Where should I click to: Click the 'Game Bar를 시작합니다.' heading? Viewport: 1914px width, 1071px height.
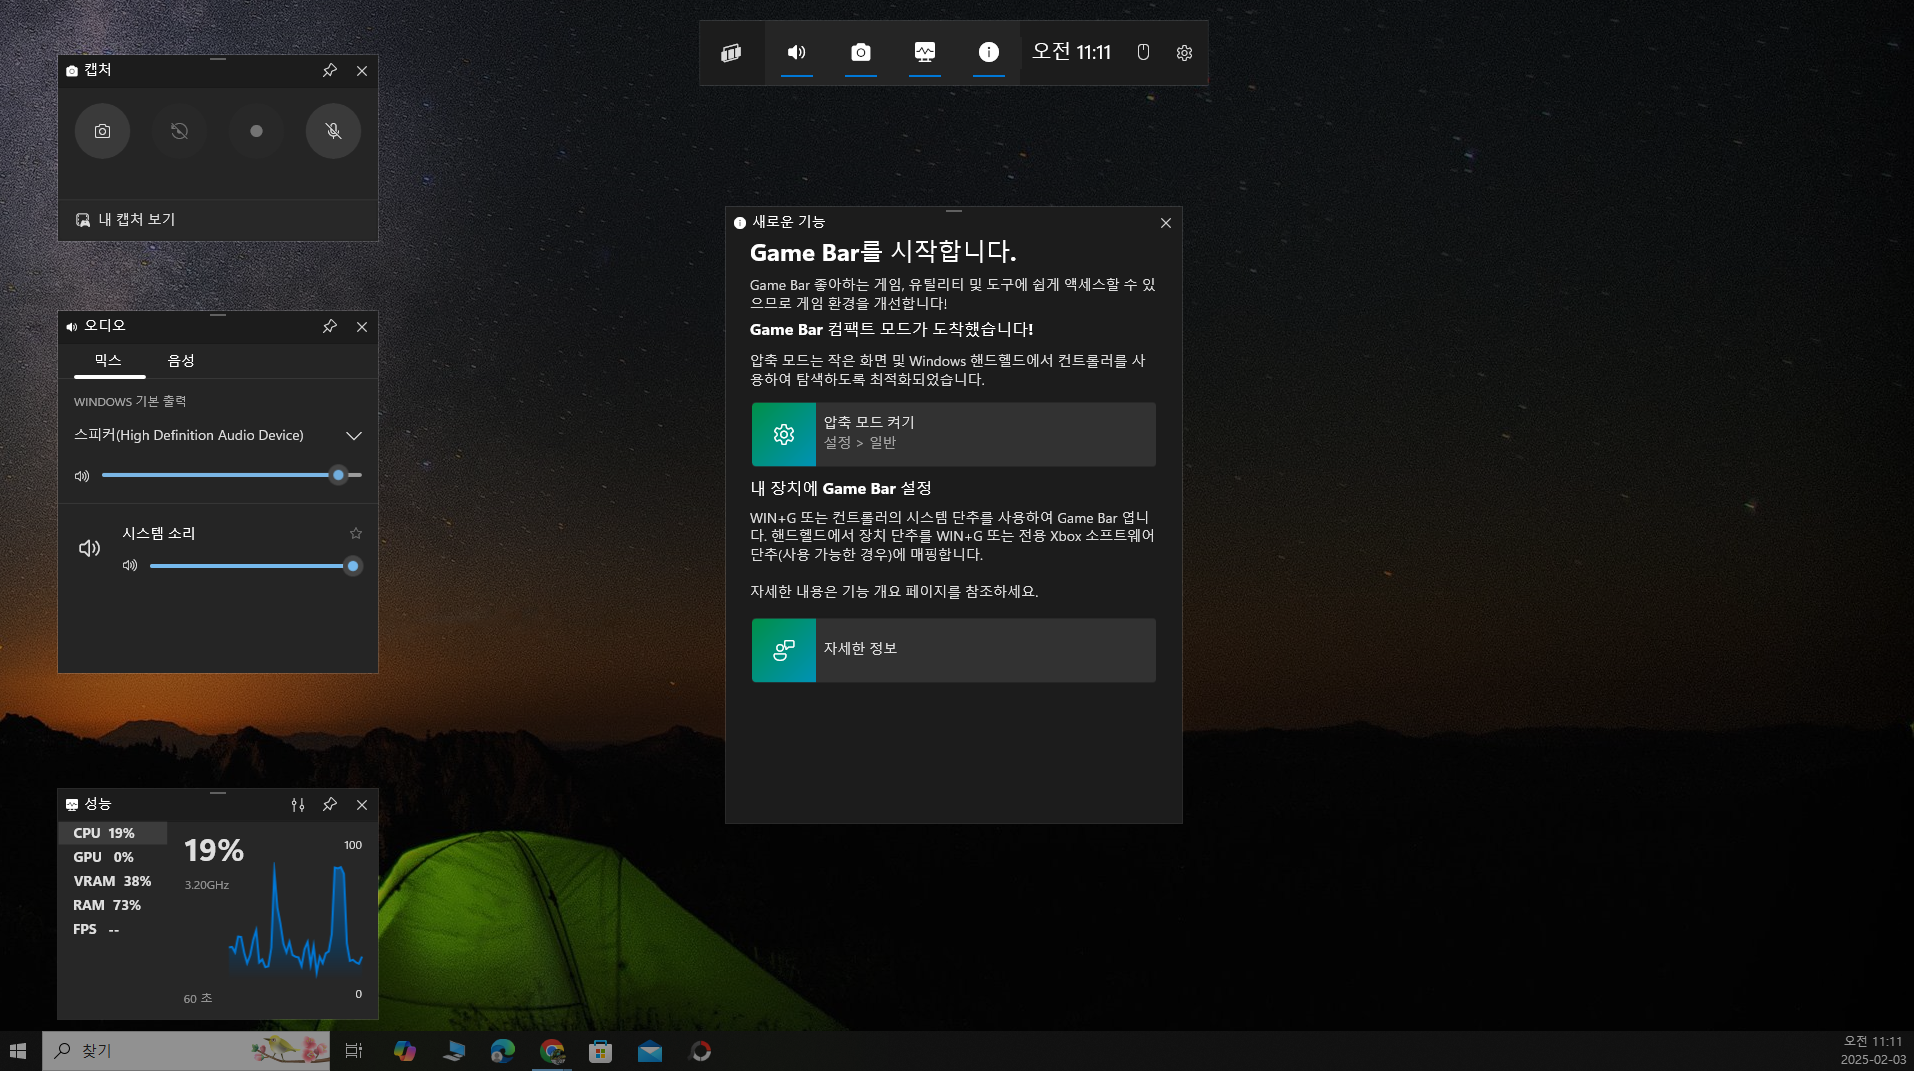click(883, 252)
